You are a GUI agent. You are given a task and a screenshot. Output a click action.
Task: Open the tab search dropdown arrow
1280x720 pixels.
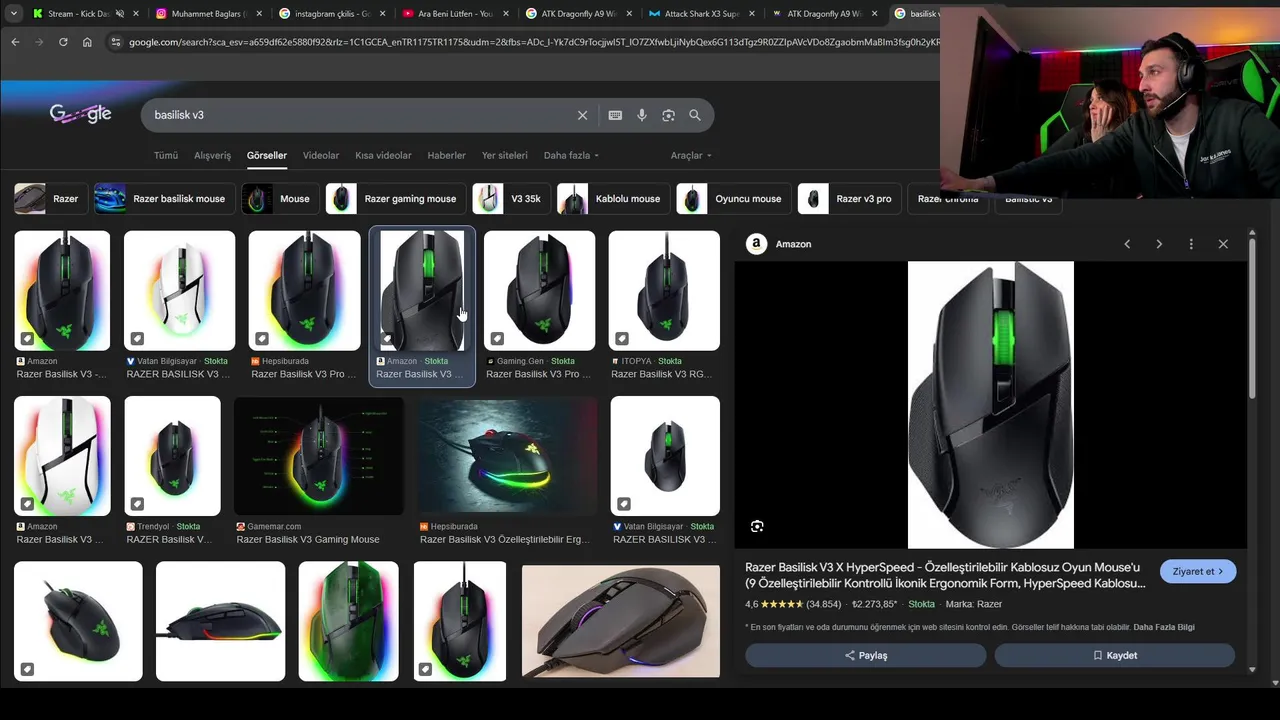(14, 14)
